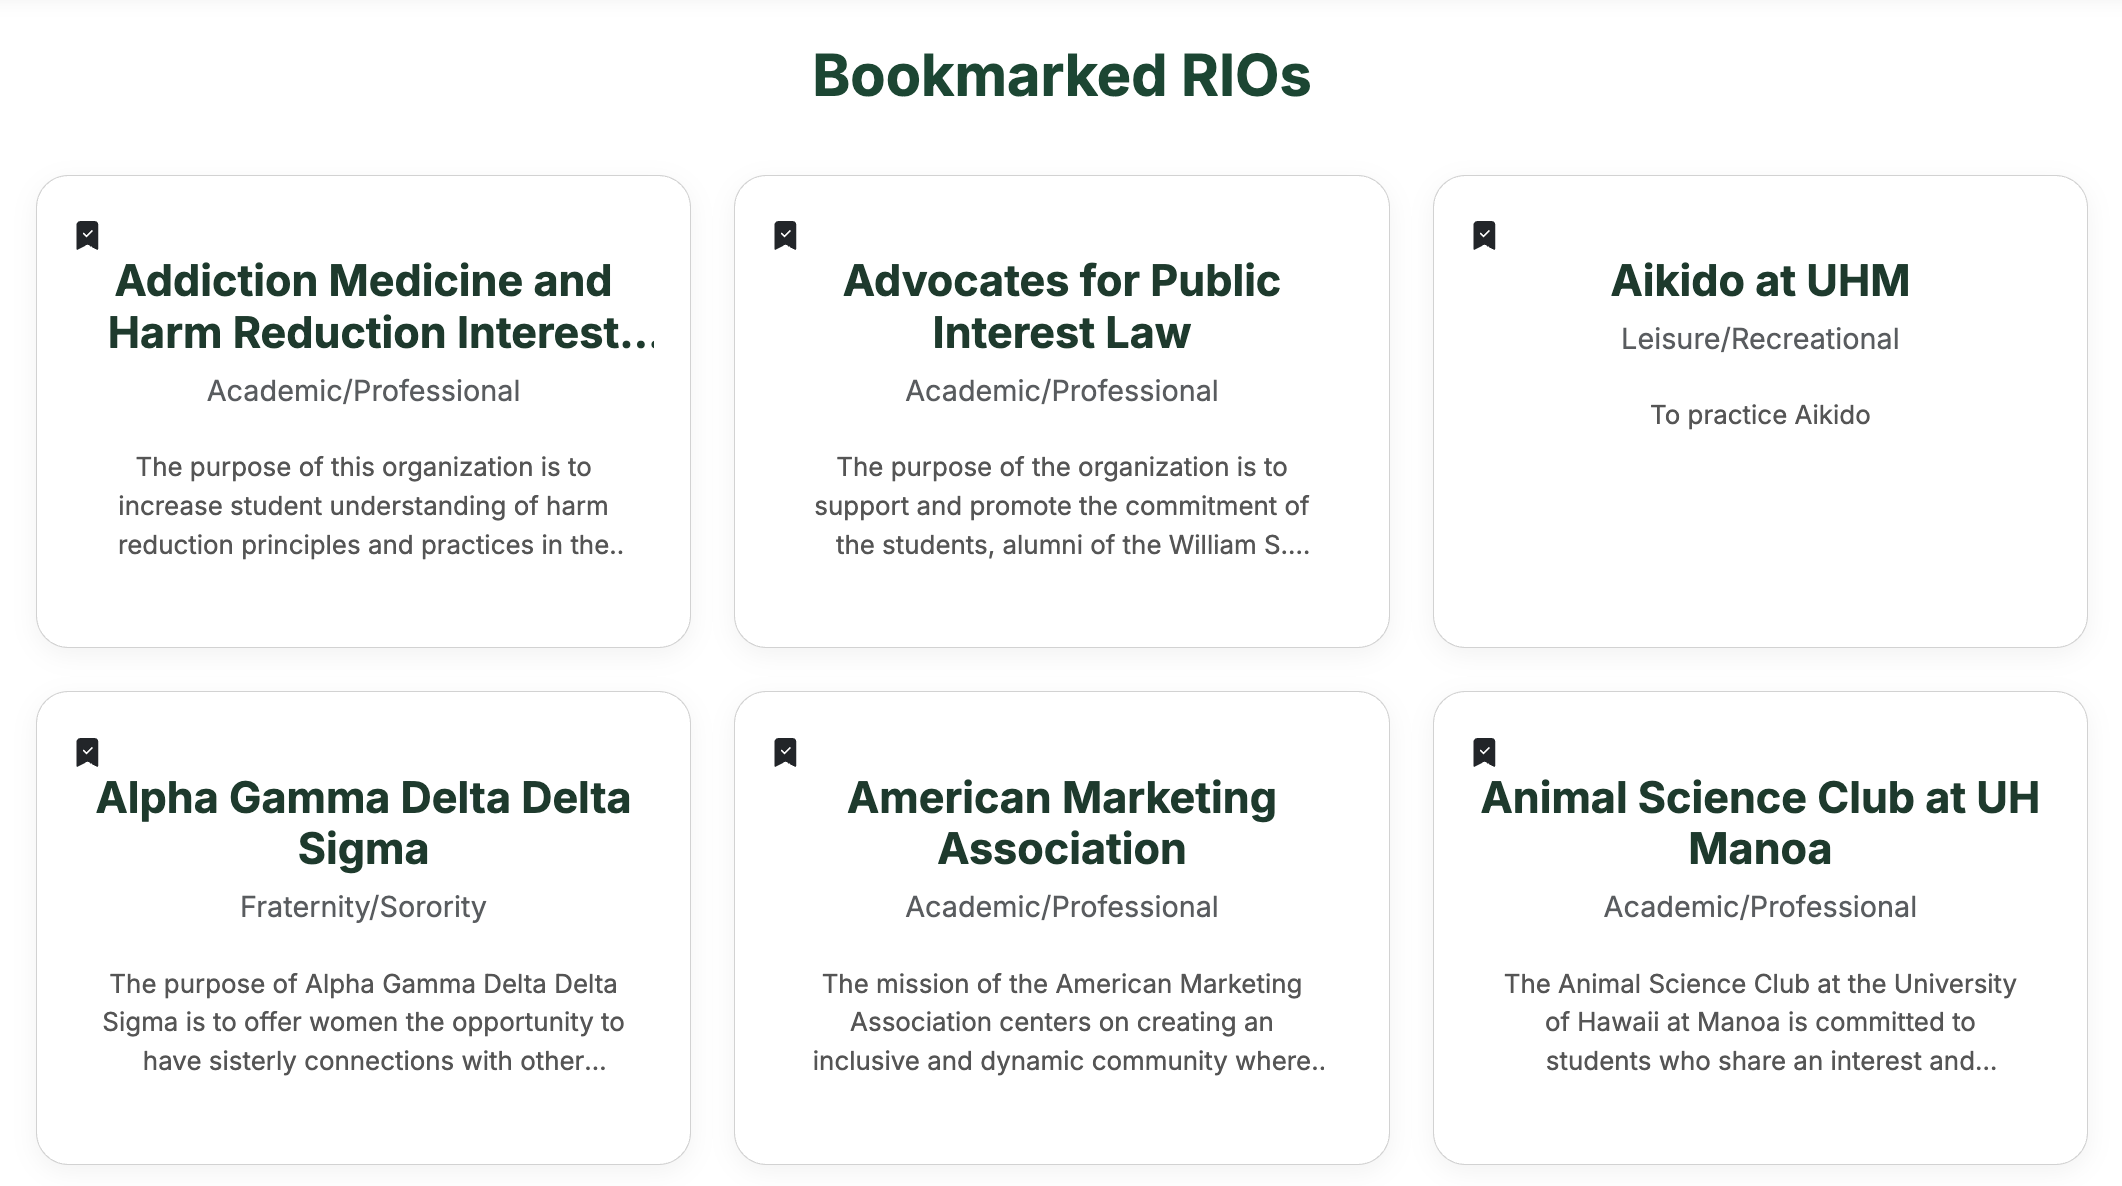The image size is (2122, 1186).
Task: Select the American Marketing Association title
Action: (x=1061, y=823)
